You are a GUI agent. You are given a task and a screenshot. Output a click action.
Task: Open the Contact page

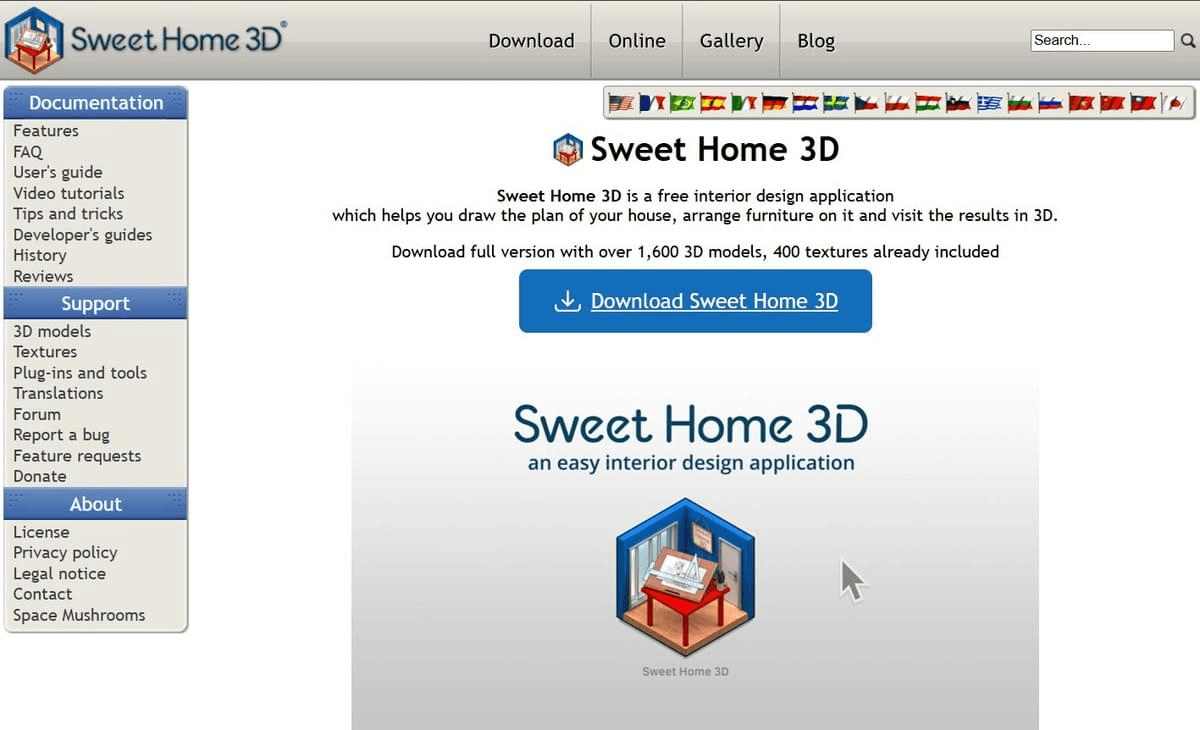[42, 594]
